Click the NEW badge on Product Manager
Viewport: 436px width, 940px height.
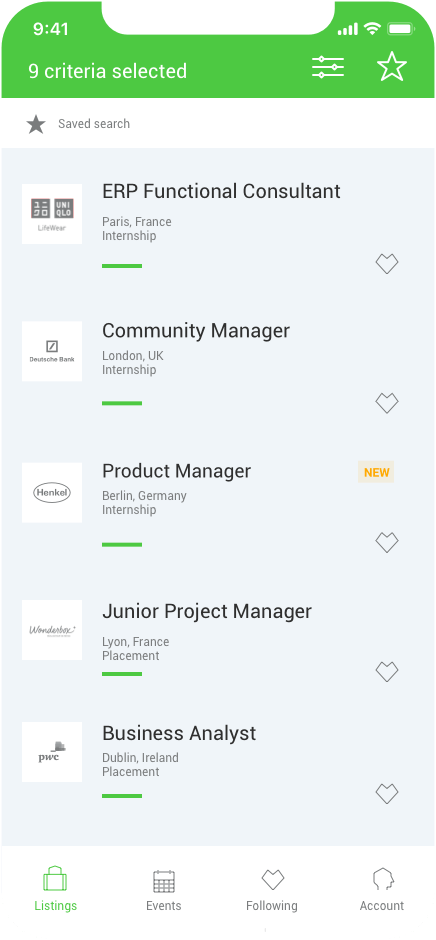coord(376,472)
